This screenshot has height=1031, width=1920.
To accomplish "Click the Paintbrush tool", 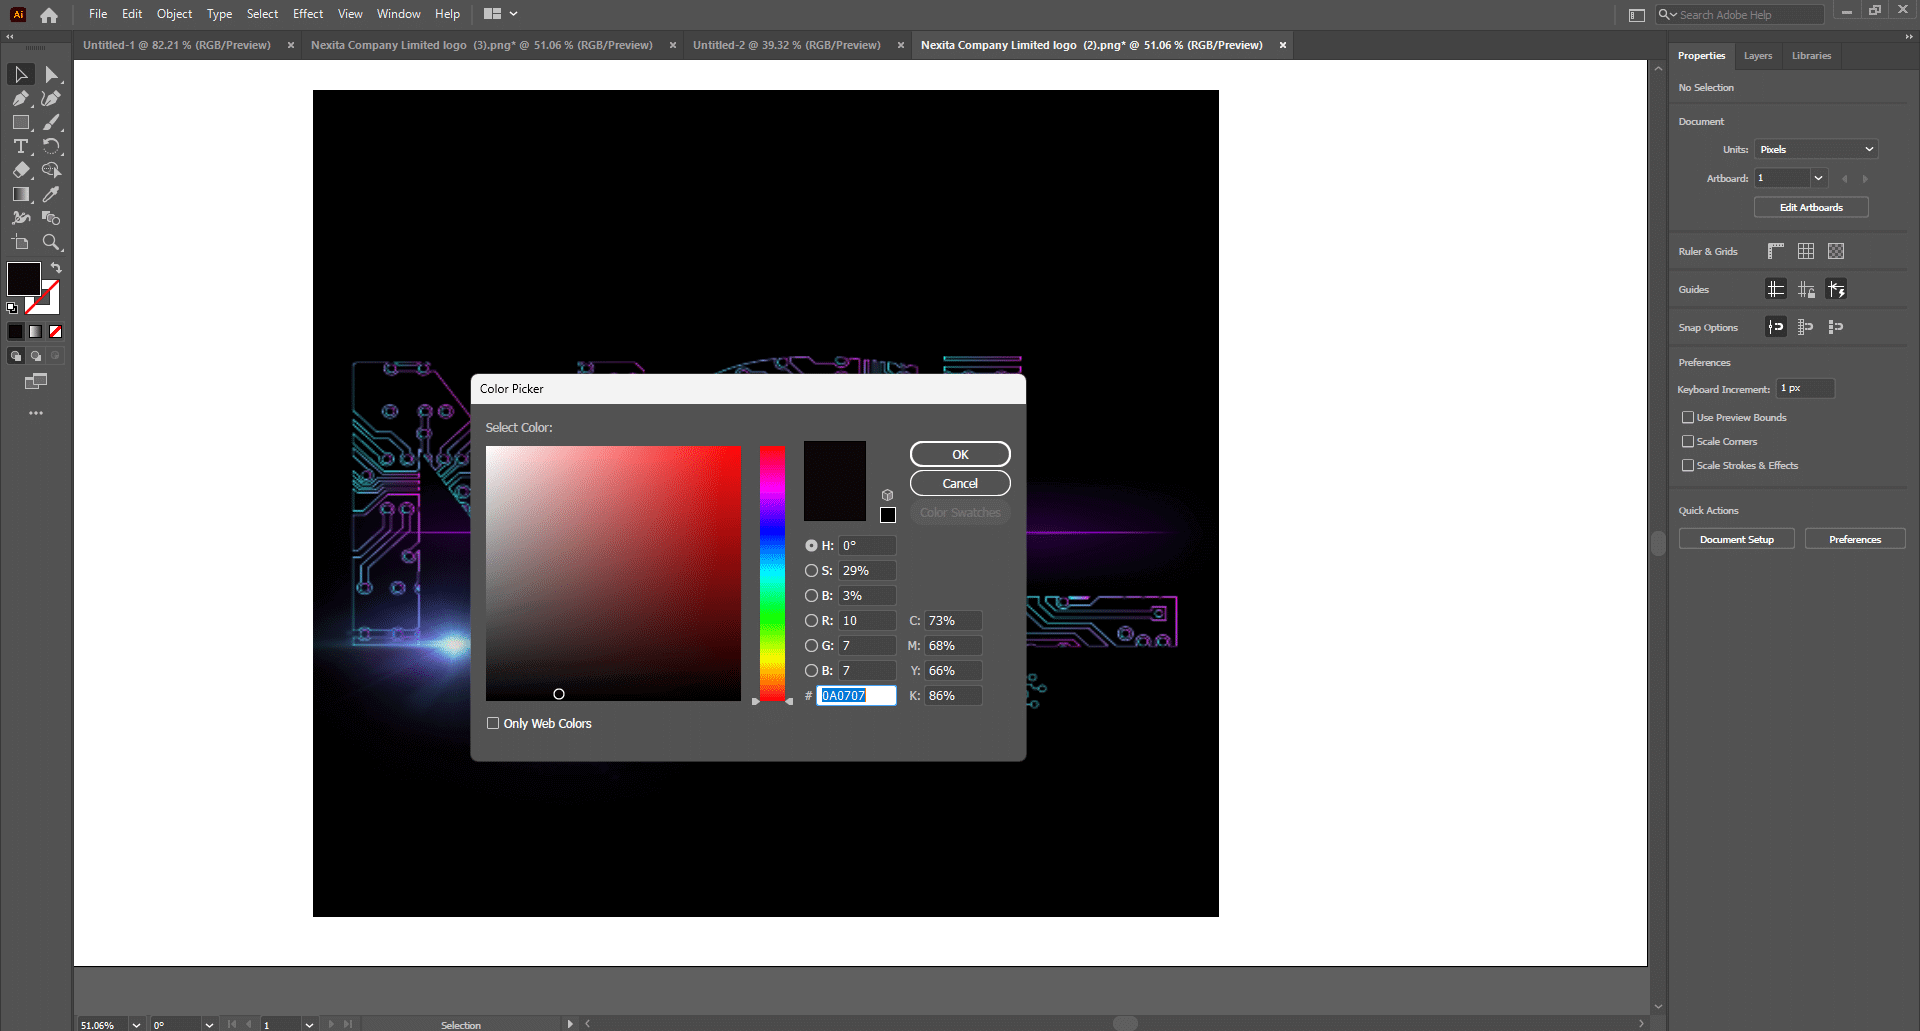I will [x=51, y=122].
